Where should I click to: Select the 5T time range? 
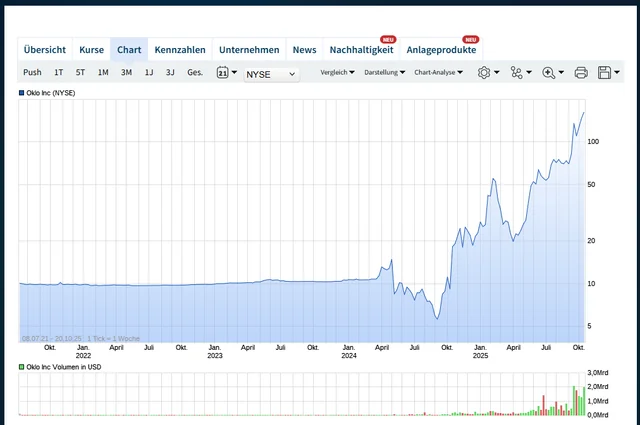click(x=80, y=73)
